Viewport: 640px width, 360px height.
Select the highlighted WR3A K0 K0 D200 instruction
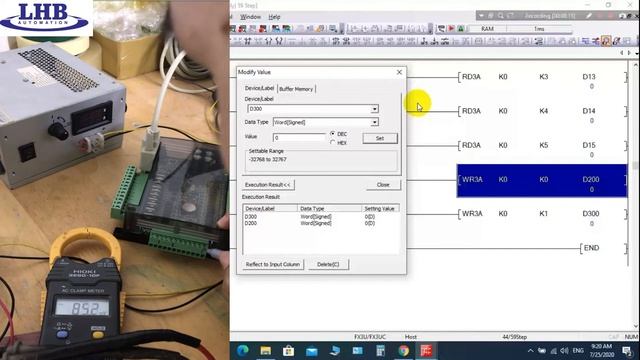pyautogui.click(x=542, y=181)
